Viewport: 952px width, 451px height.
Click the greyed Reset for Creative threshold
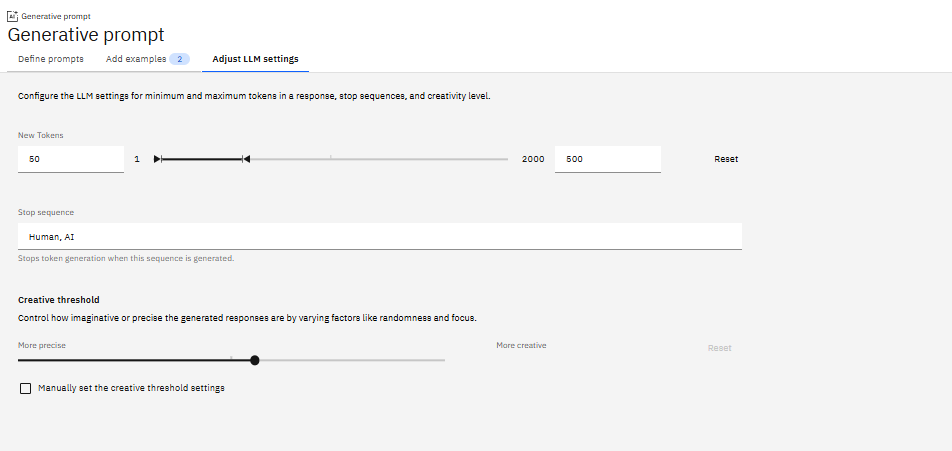(720, 348)
